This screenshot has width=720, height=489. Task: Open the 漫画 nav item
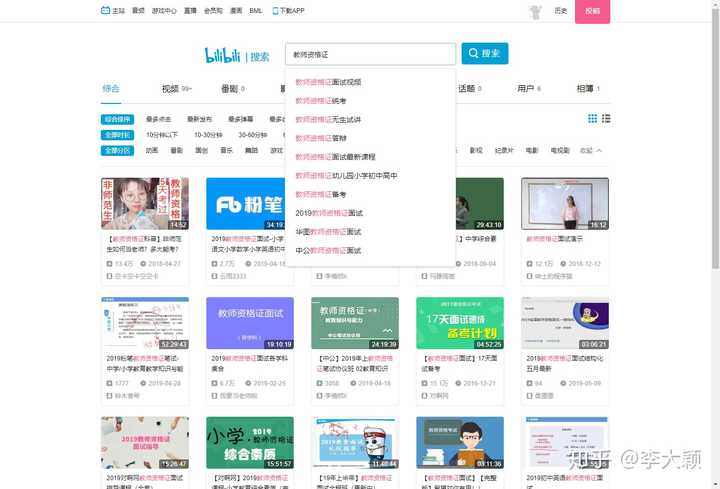[x=236, y=10]
